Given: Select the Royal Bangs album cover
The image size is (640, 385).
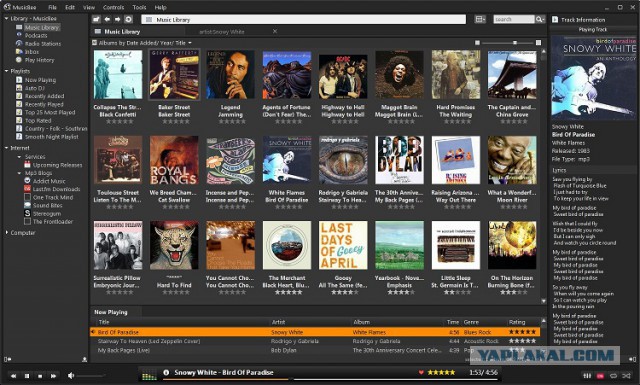Looking at the screenshot, I should coord(174,160).
